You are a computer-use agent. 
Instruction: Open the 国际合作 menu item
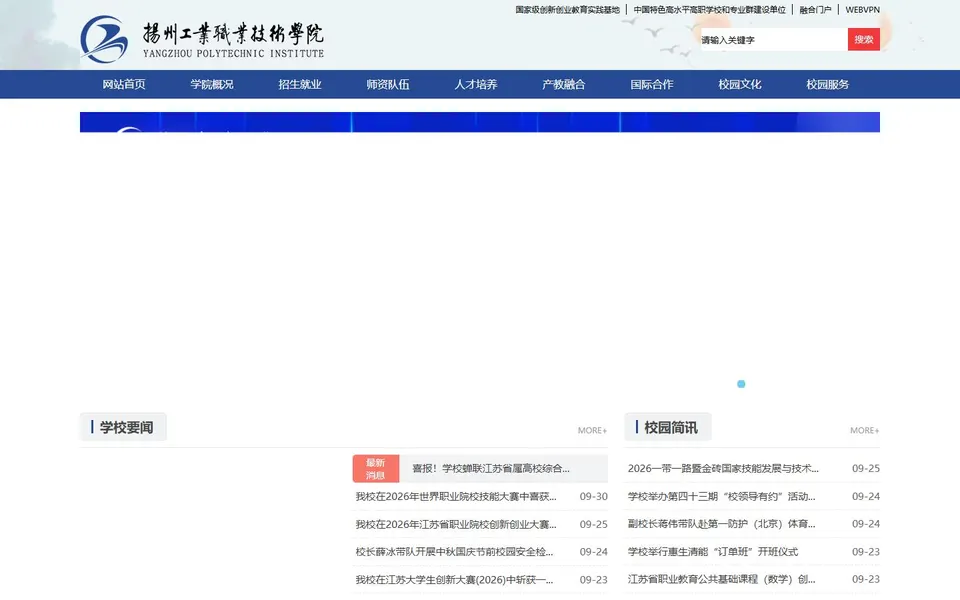click(651, 84)
